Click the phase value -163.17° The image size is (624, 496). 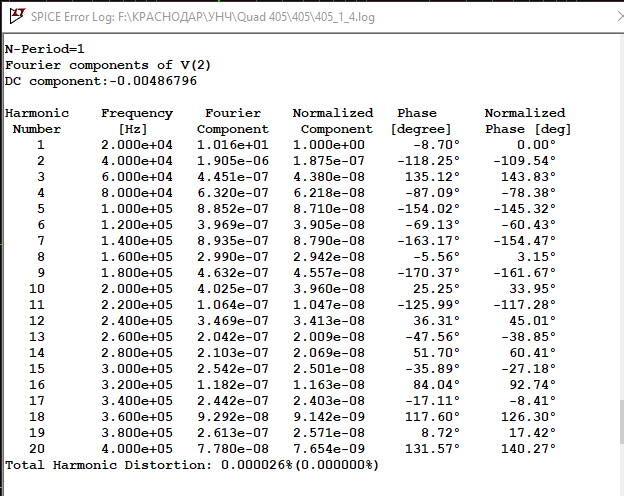428,241
